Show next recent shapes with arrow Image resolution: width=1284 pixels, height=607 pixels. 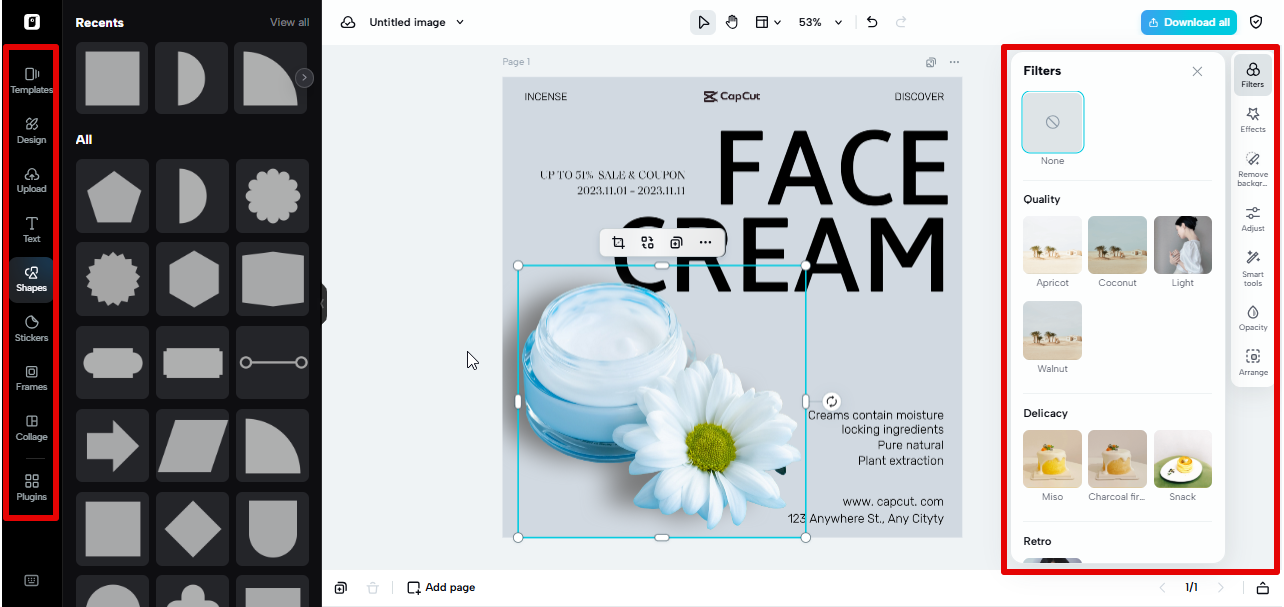(x=305, y=78)
